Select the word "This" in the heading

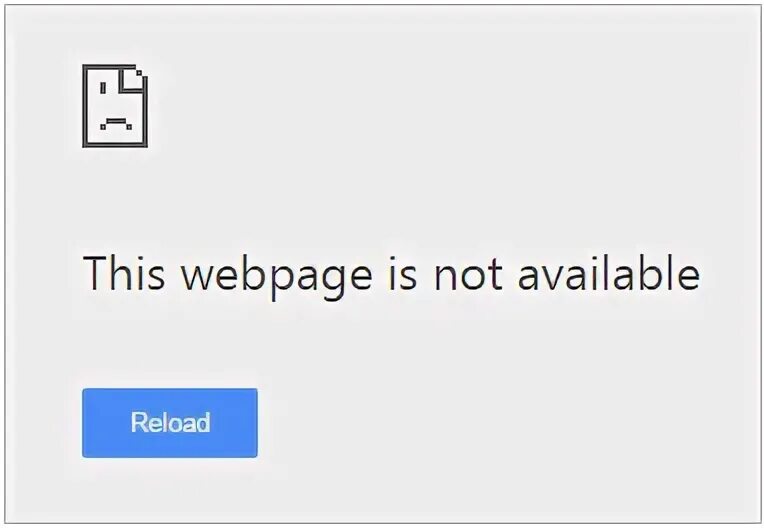124,272
